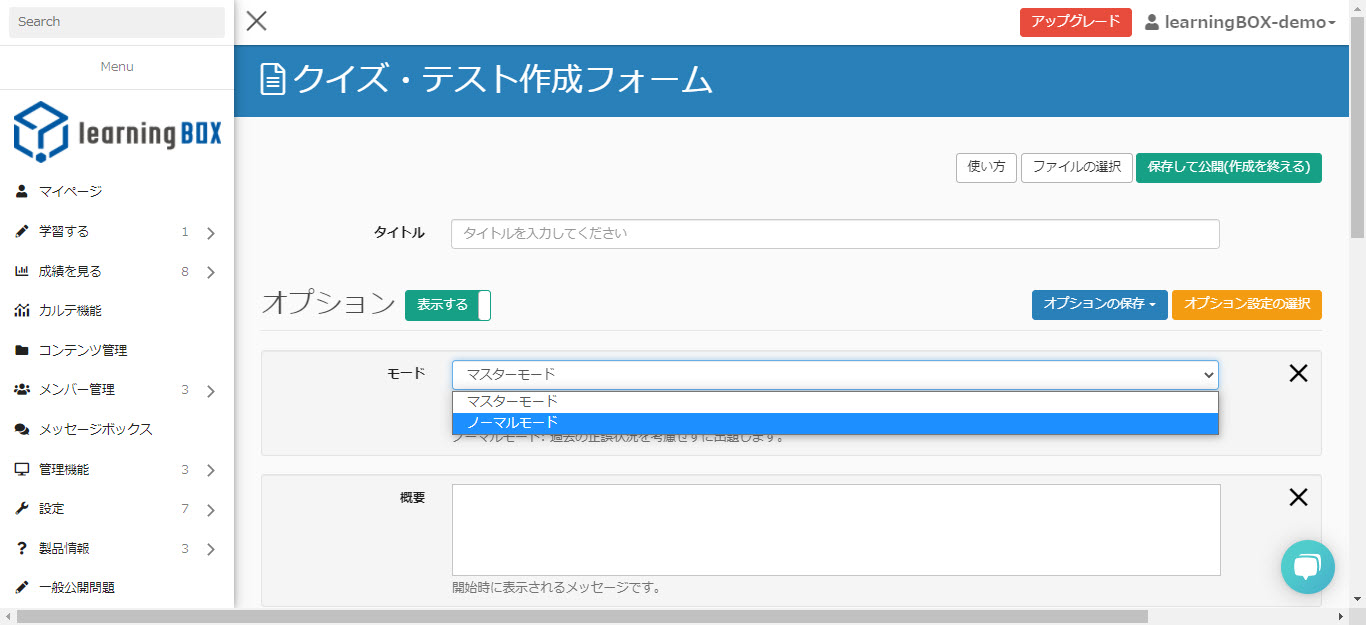Expand the 学習する submenu chevron
Viewport: 1366px width, 625px height.
tap(210, 233)
